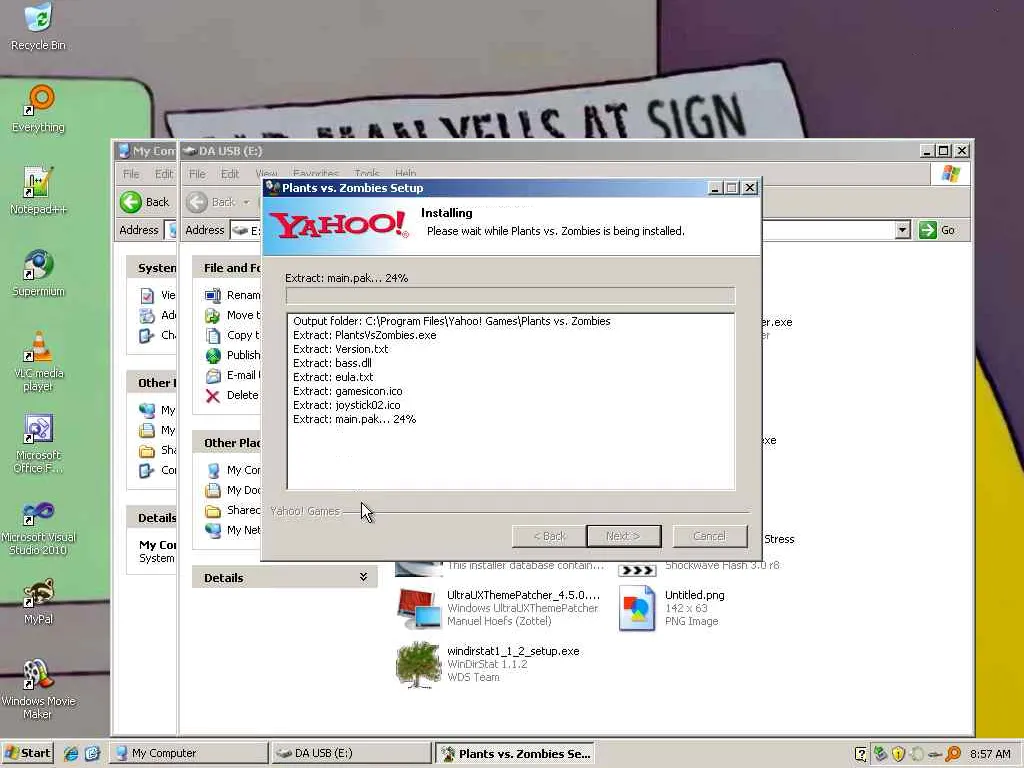Click the 'Output folder' log line

point(451,321)
